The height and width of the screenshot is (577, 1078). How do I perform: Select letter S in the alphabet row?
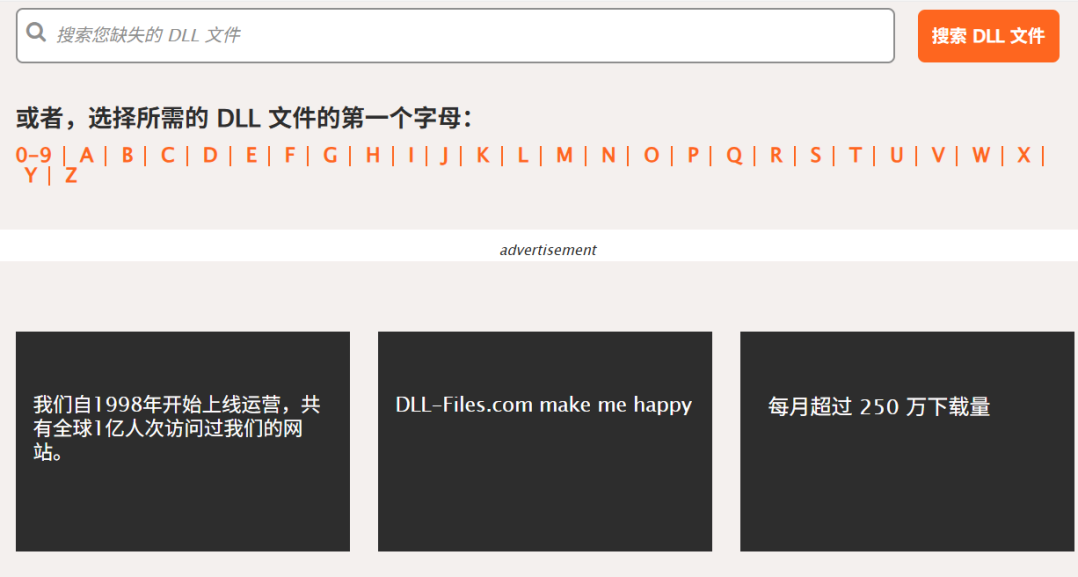coord(815,156)
